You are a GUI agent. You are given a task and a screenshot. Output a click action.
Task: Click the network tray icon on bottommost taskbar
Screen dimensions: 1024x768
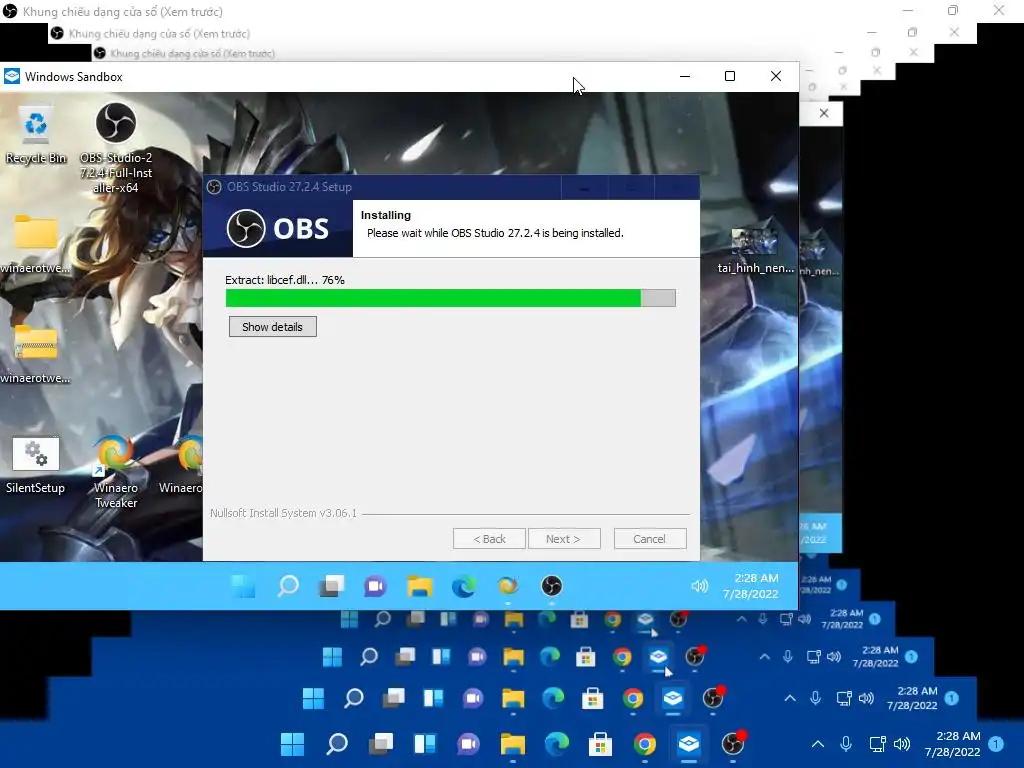(x=877, y=744)
